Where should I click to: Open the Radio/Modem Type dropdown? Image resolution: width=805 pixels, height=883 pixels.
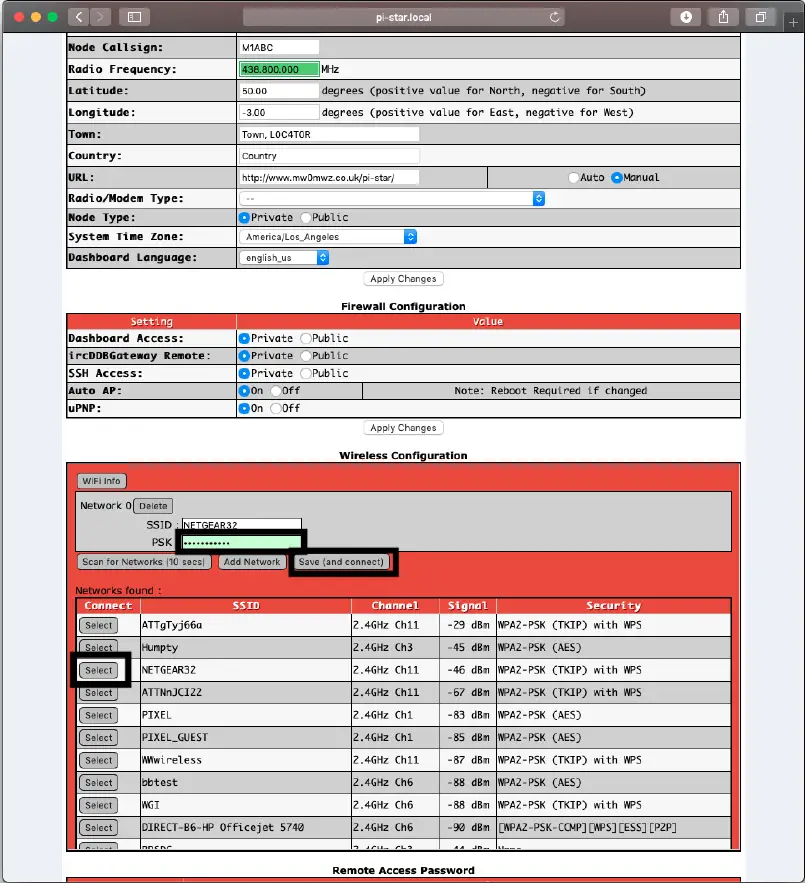click(x=392, y=198)
